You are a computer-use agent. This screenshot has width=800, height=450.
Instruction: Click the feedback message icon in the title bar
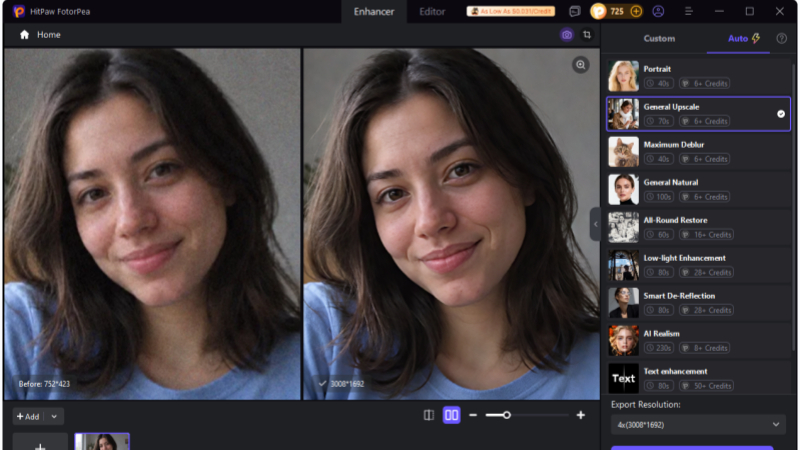tap(575, 11)
